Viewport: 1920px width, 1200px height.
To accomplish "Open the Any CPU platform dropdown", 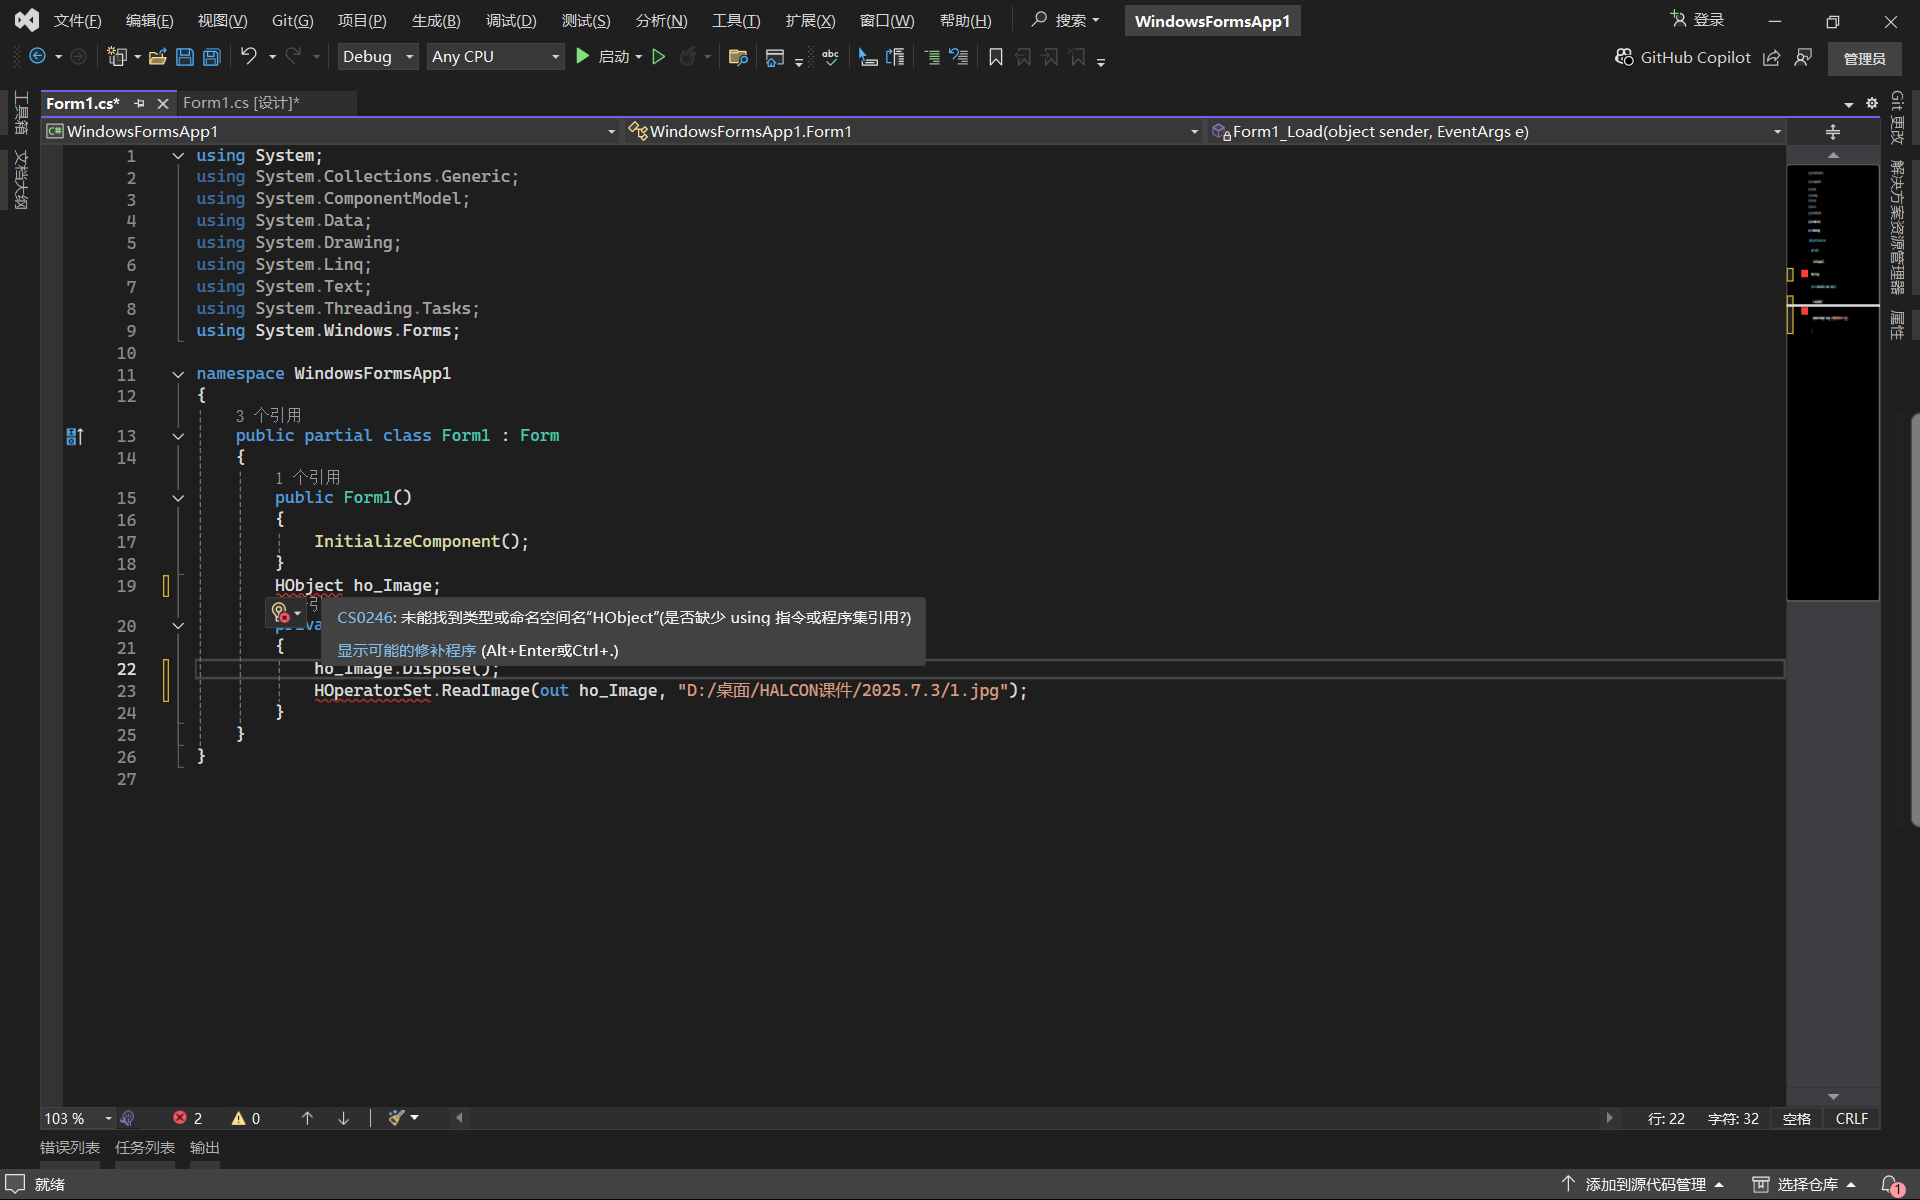I will pyautogui.click(x=495, y=57).
